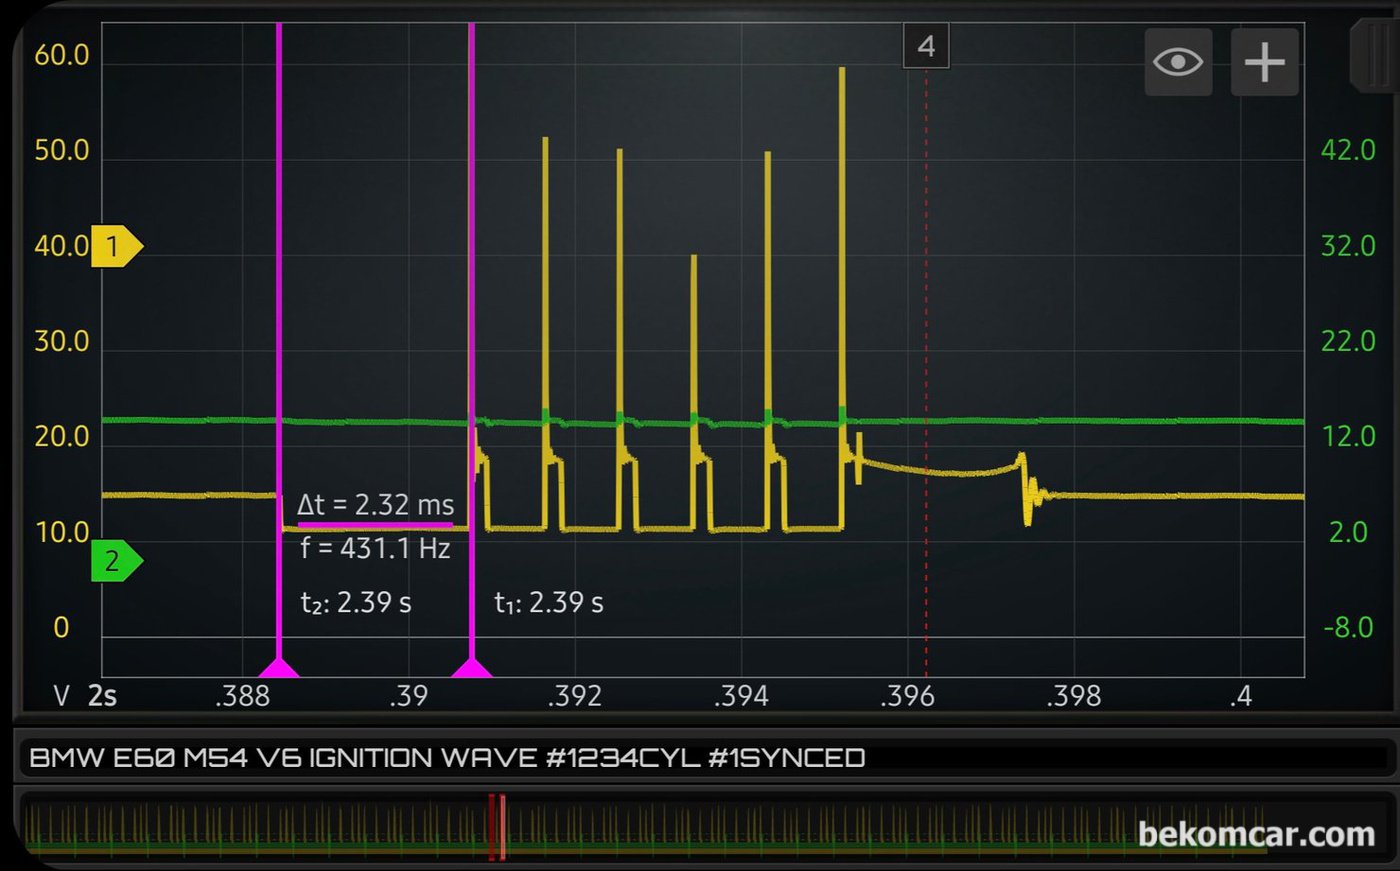The image size is (1400, 871).
Task: Toggle the eye visibility icon
Action: [x=1178, y=62]
